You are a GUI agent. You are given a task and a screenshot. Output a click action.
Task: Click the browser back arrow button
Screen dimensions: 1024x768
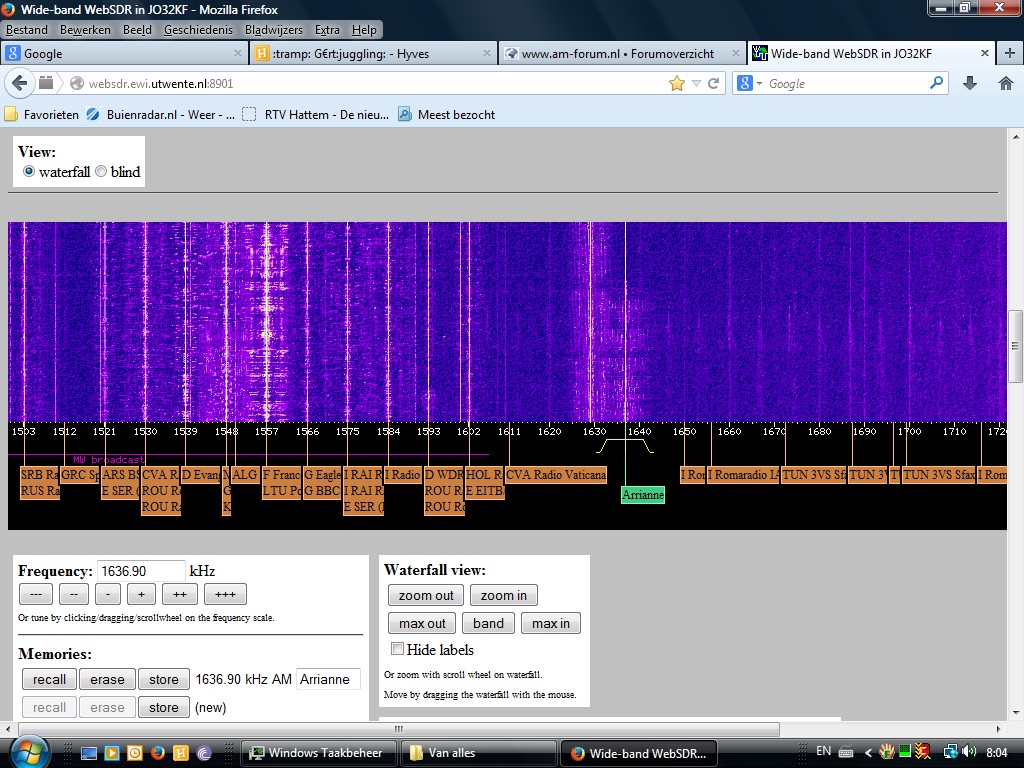pyautogui.click(x=20, y=83)
